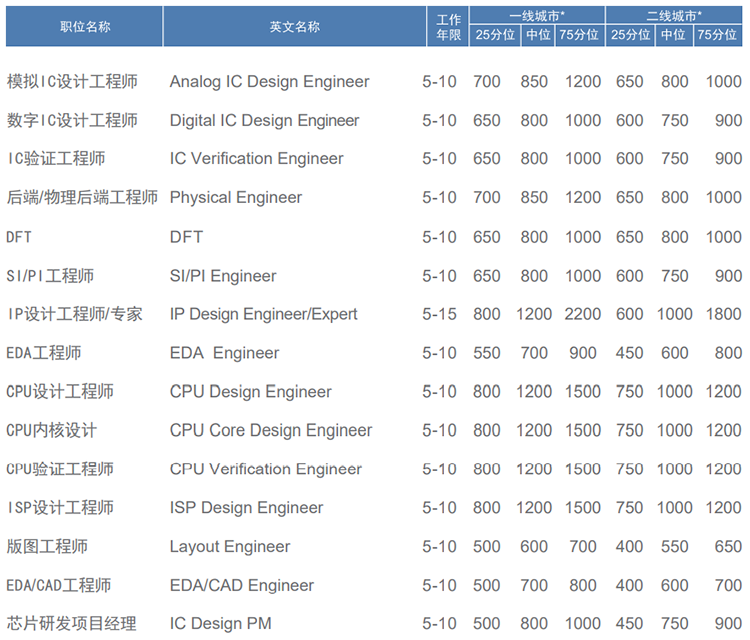This screenshot has width=750, height=640.
Task: Select the IC Design PM cell
Action: pyautogui.click(x=220, y=625)
